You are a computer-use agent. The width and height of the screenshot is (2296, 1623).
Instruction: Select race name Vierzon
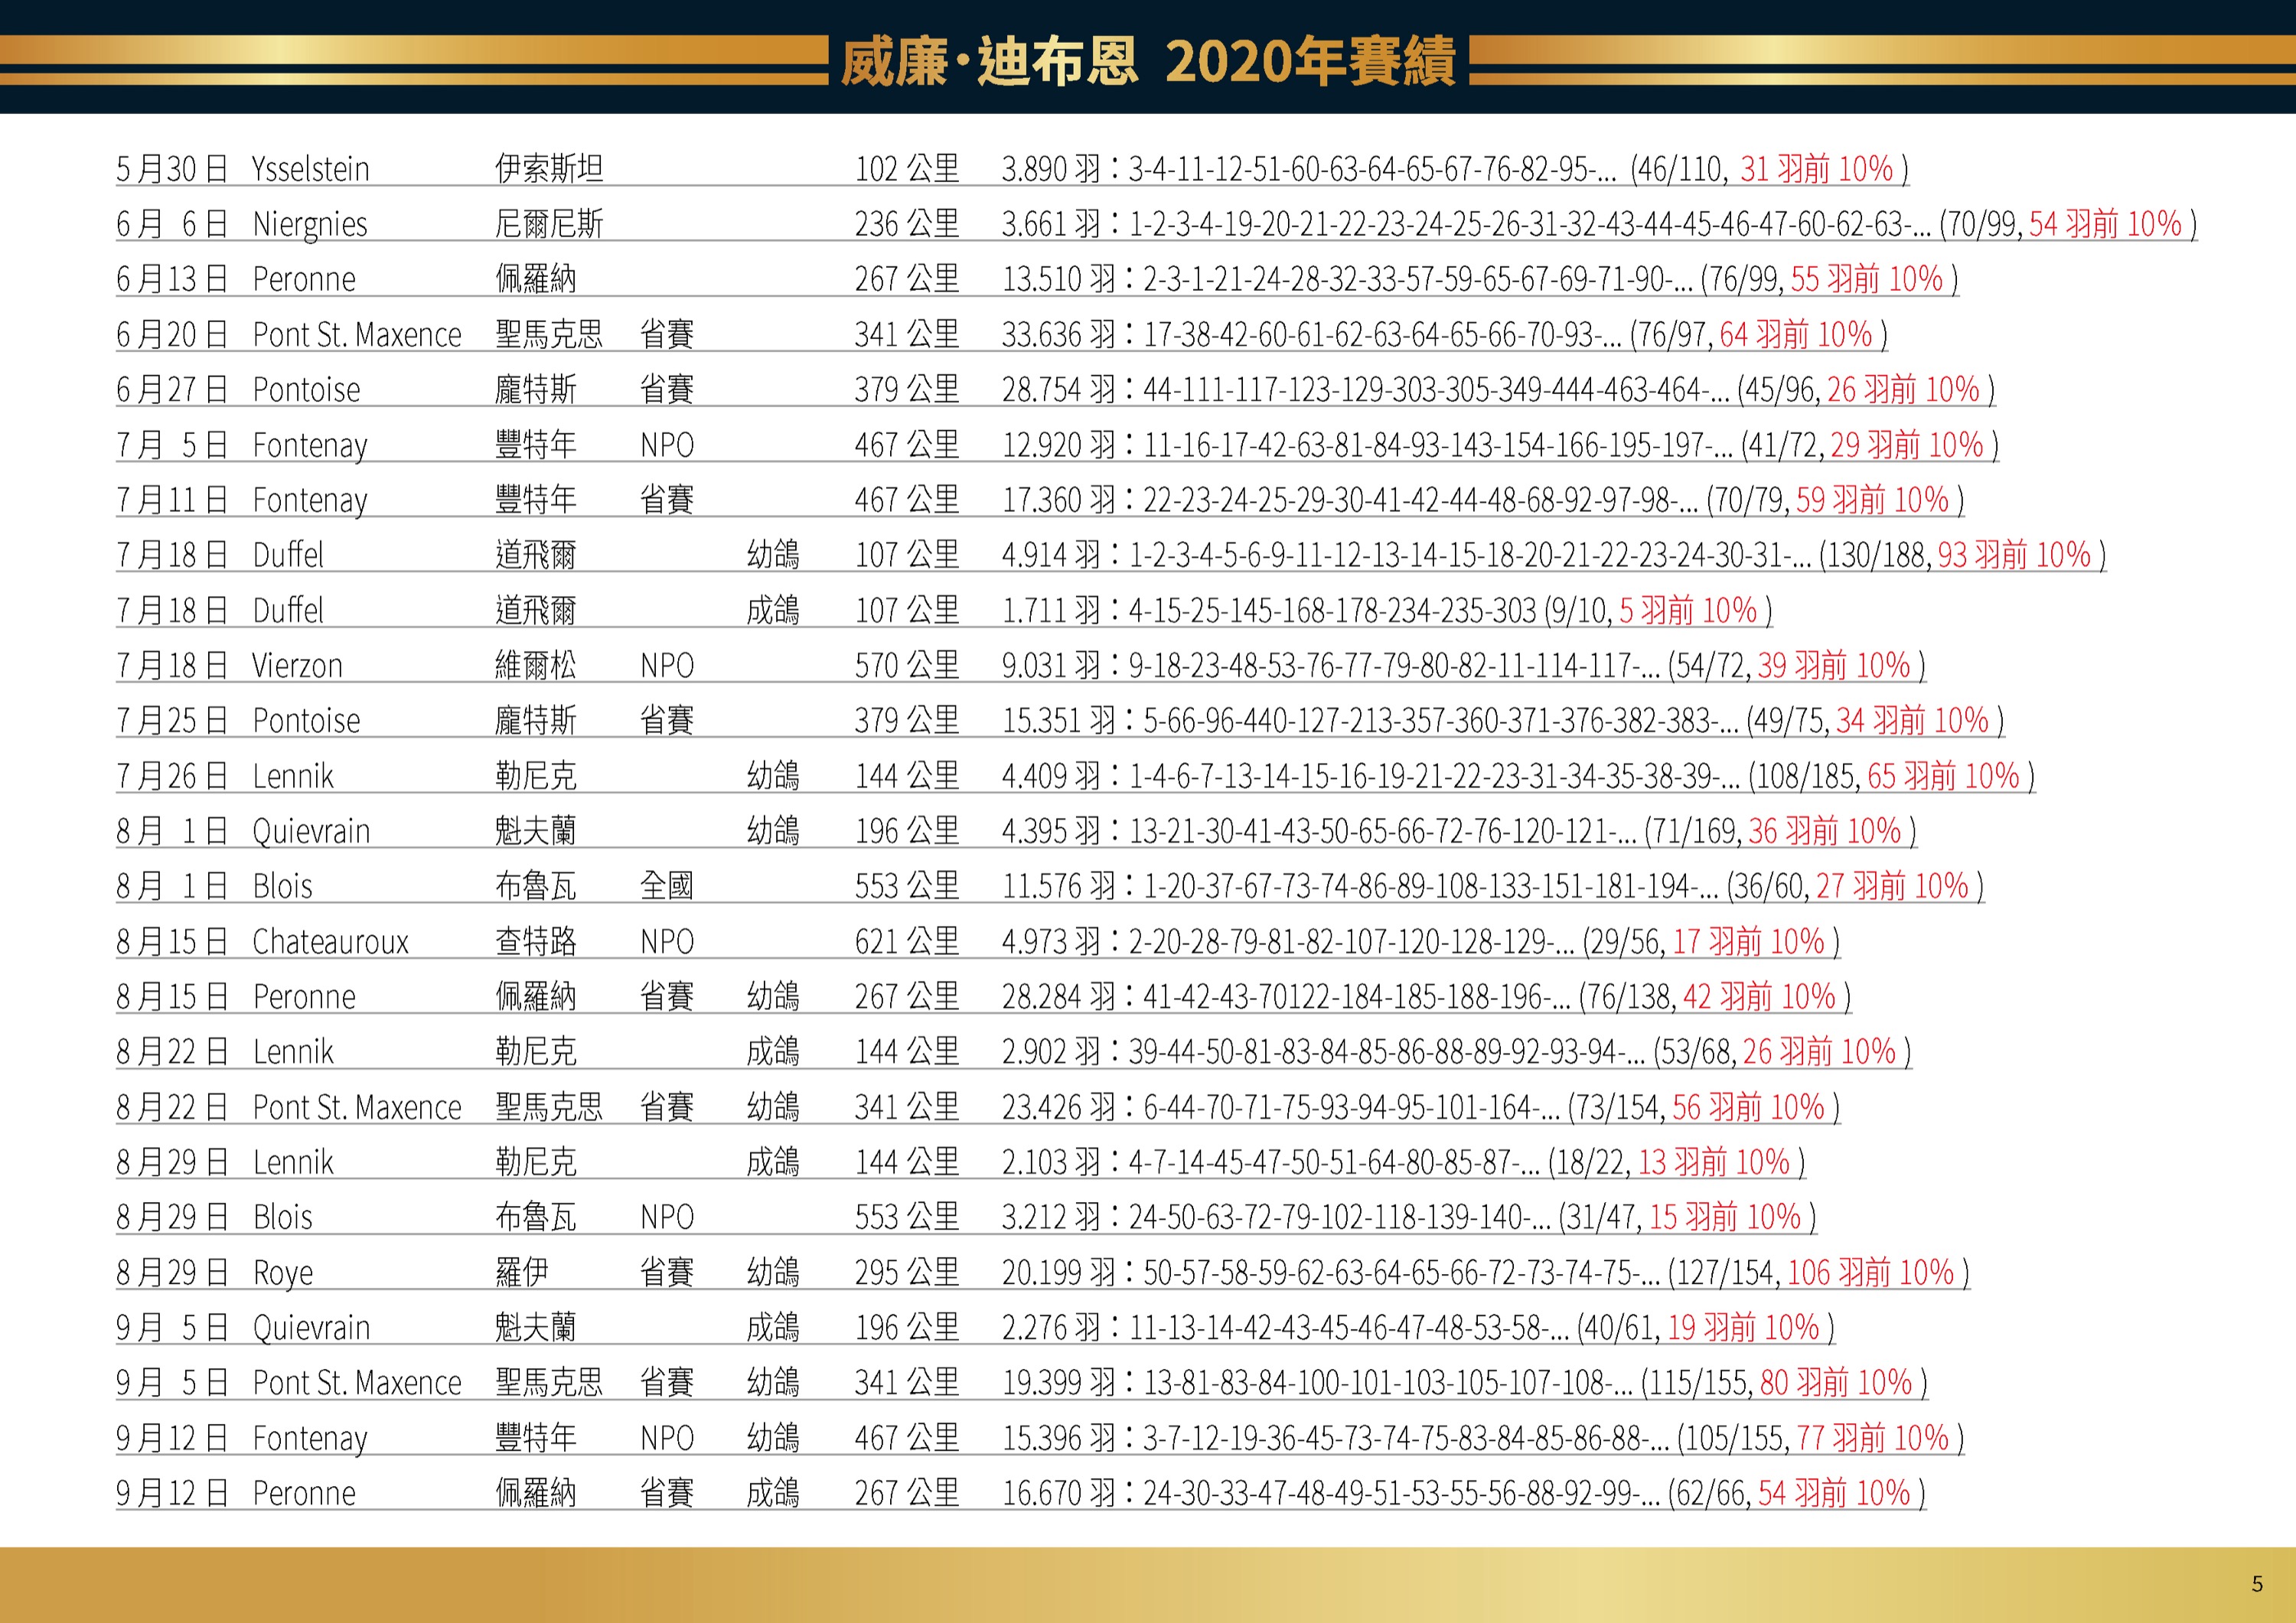click(x=297, y=665)
